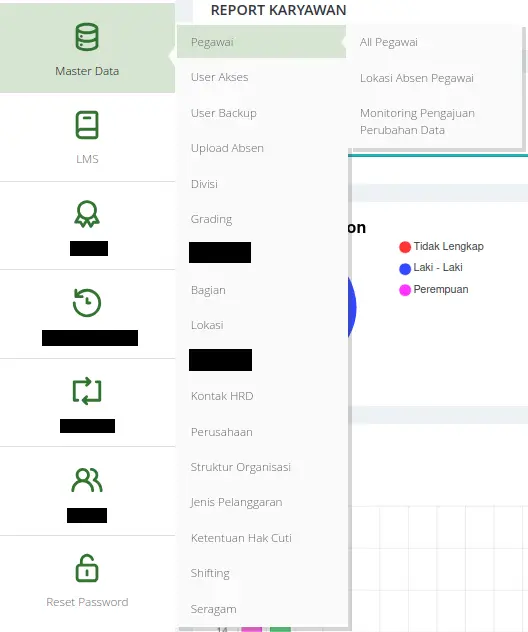Click the LMS label
The width and height of the screenshot is (528, 632).
pos(87,159)
